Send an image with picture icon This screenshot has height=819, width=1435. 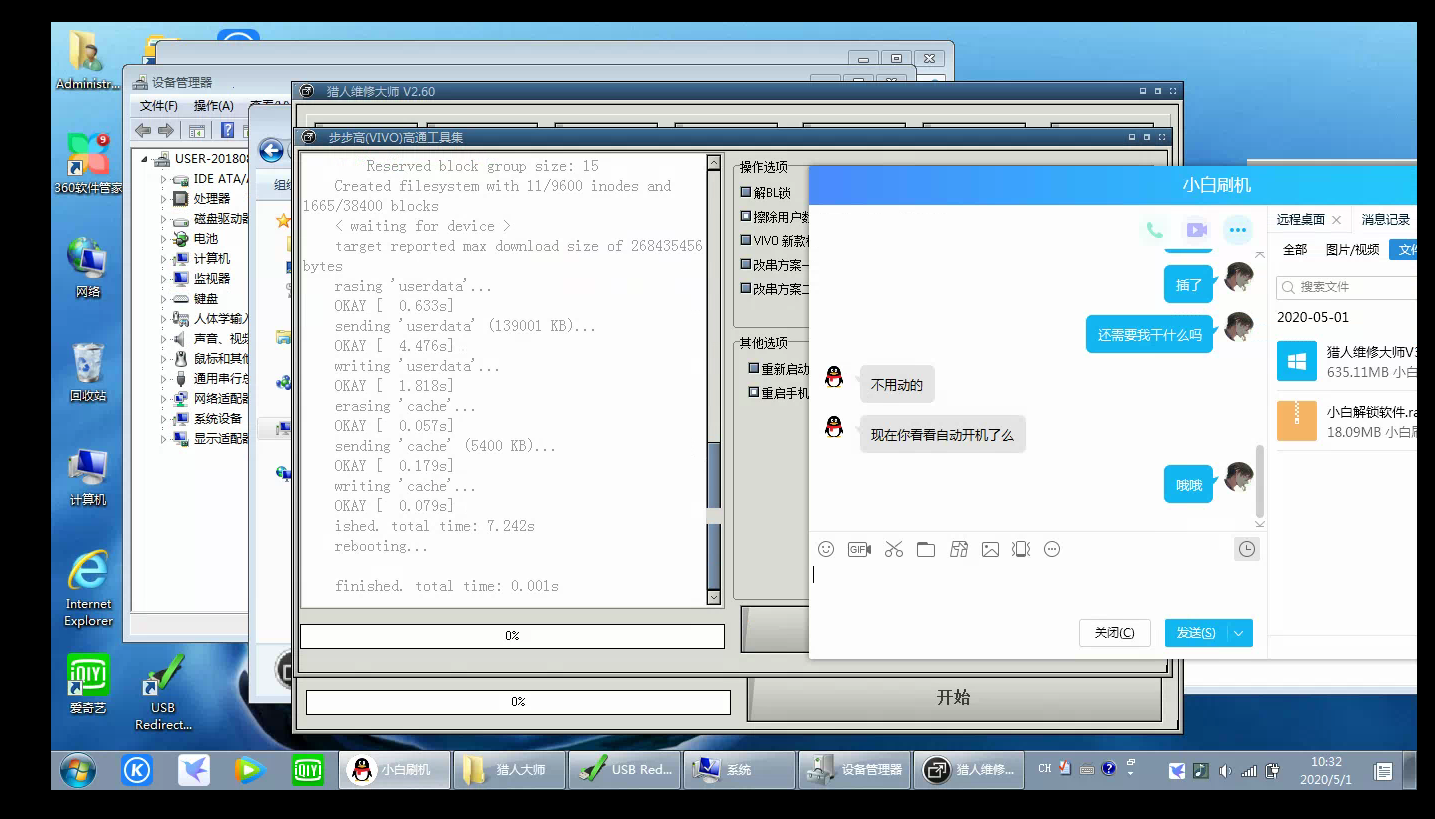coord(990,549)
